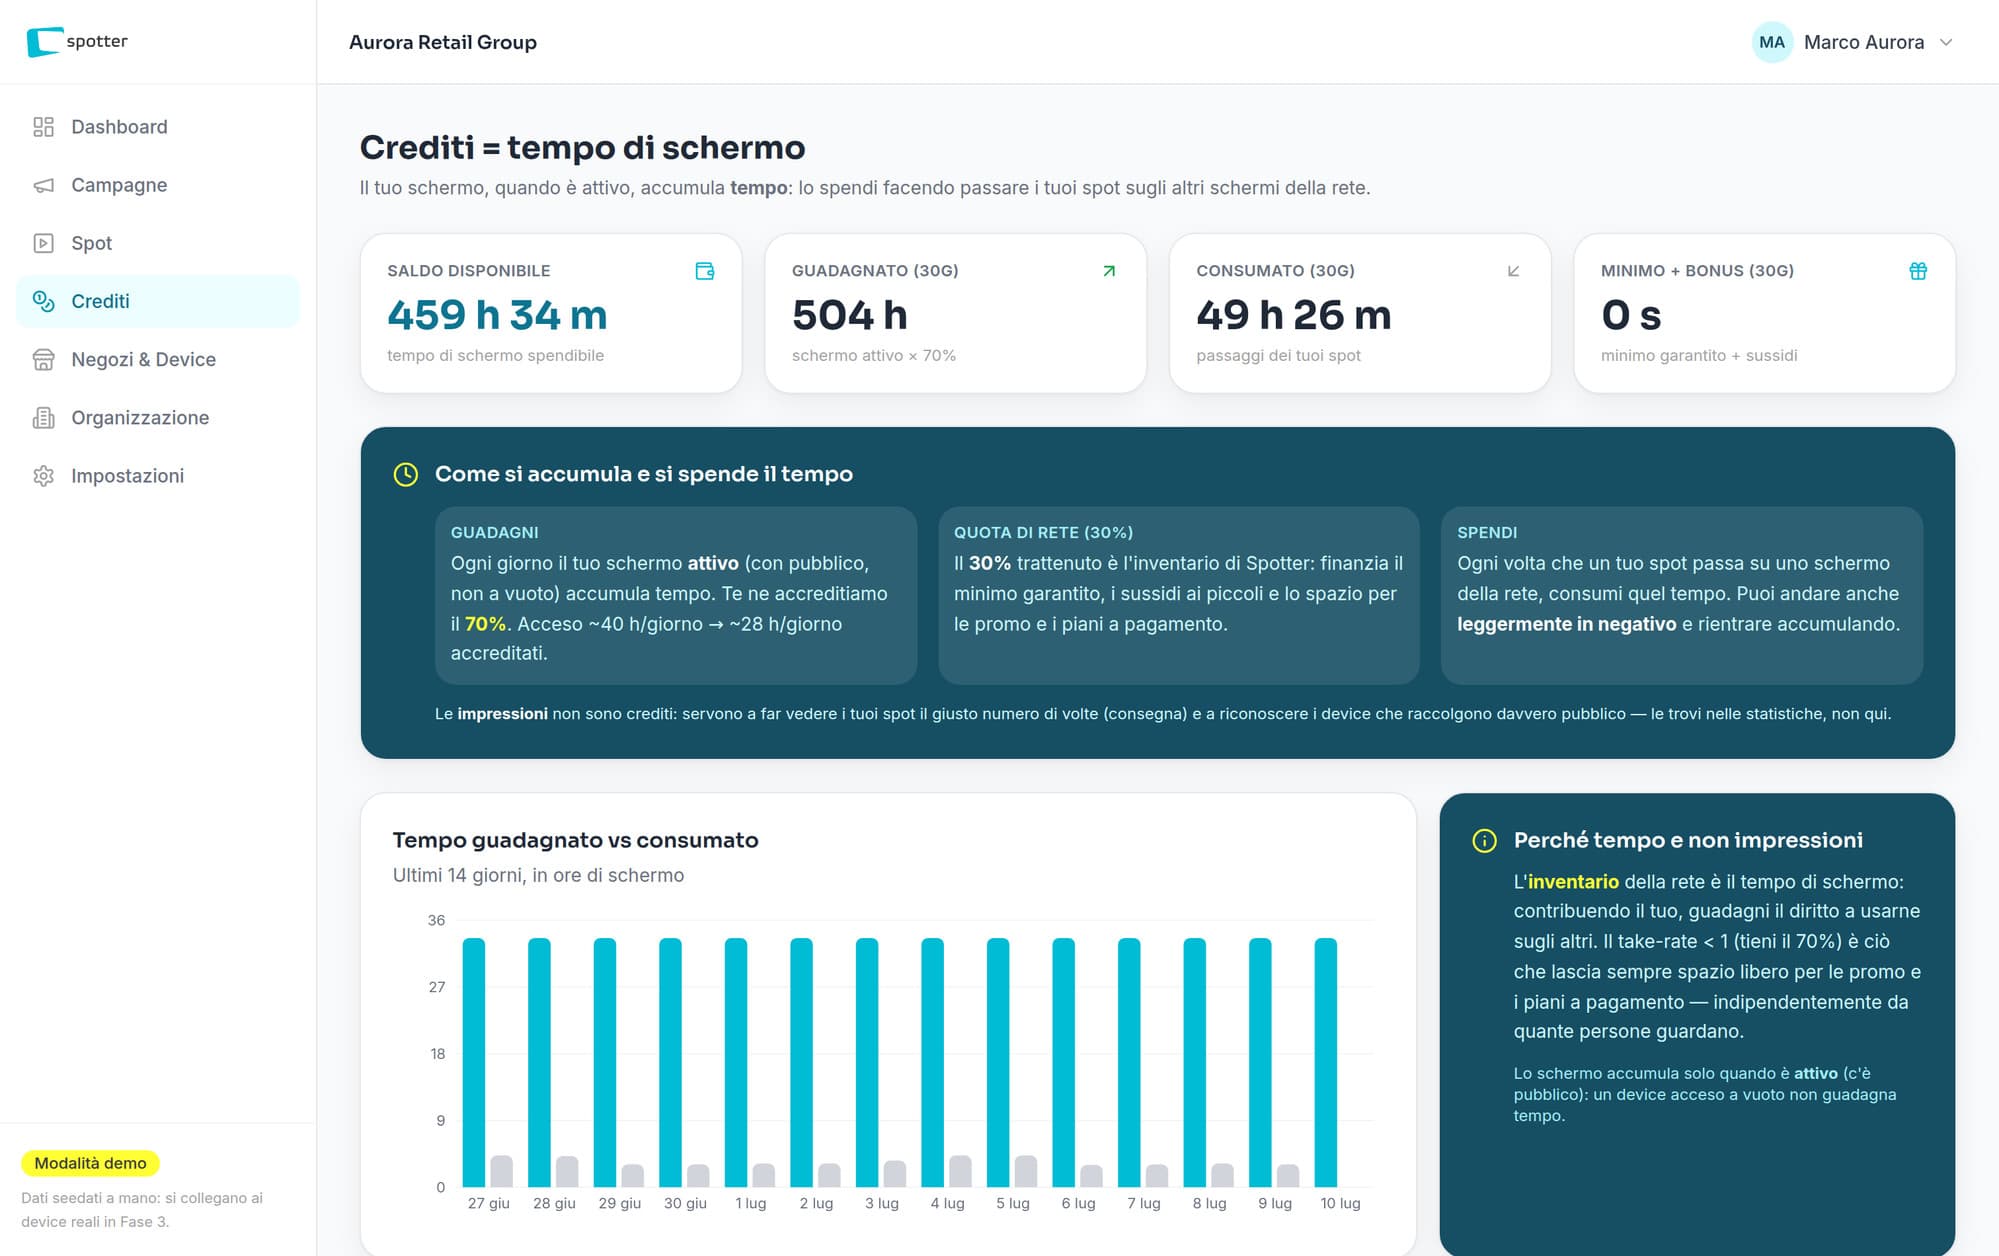
Task: Click the 36 y-axis label
Action: click(436, 920)
